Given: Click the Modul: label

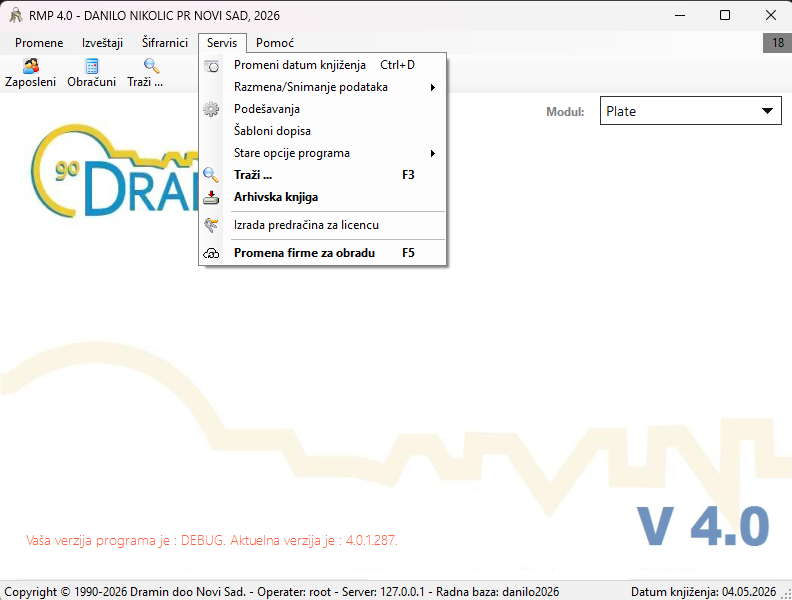Looking at the screenshot, I should tap(565, 112).
